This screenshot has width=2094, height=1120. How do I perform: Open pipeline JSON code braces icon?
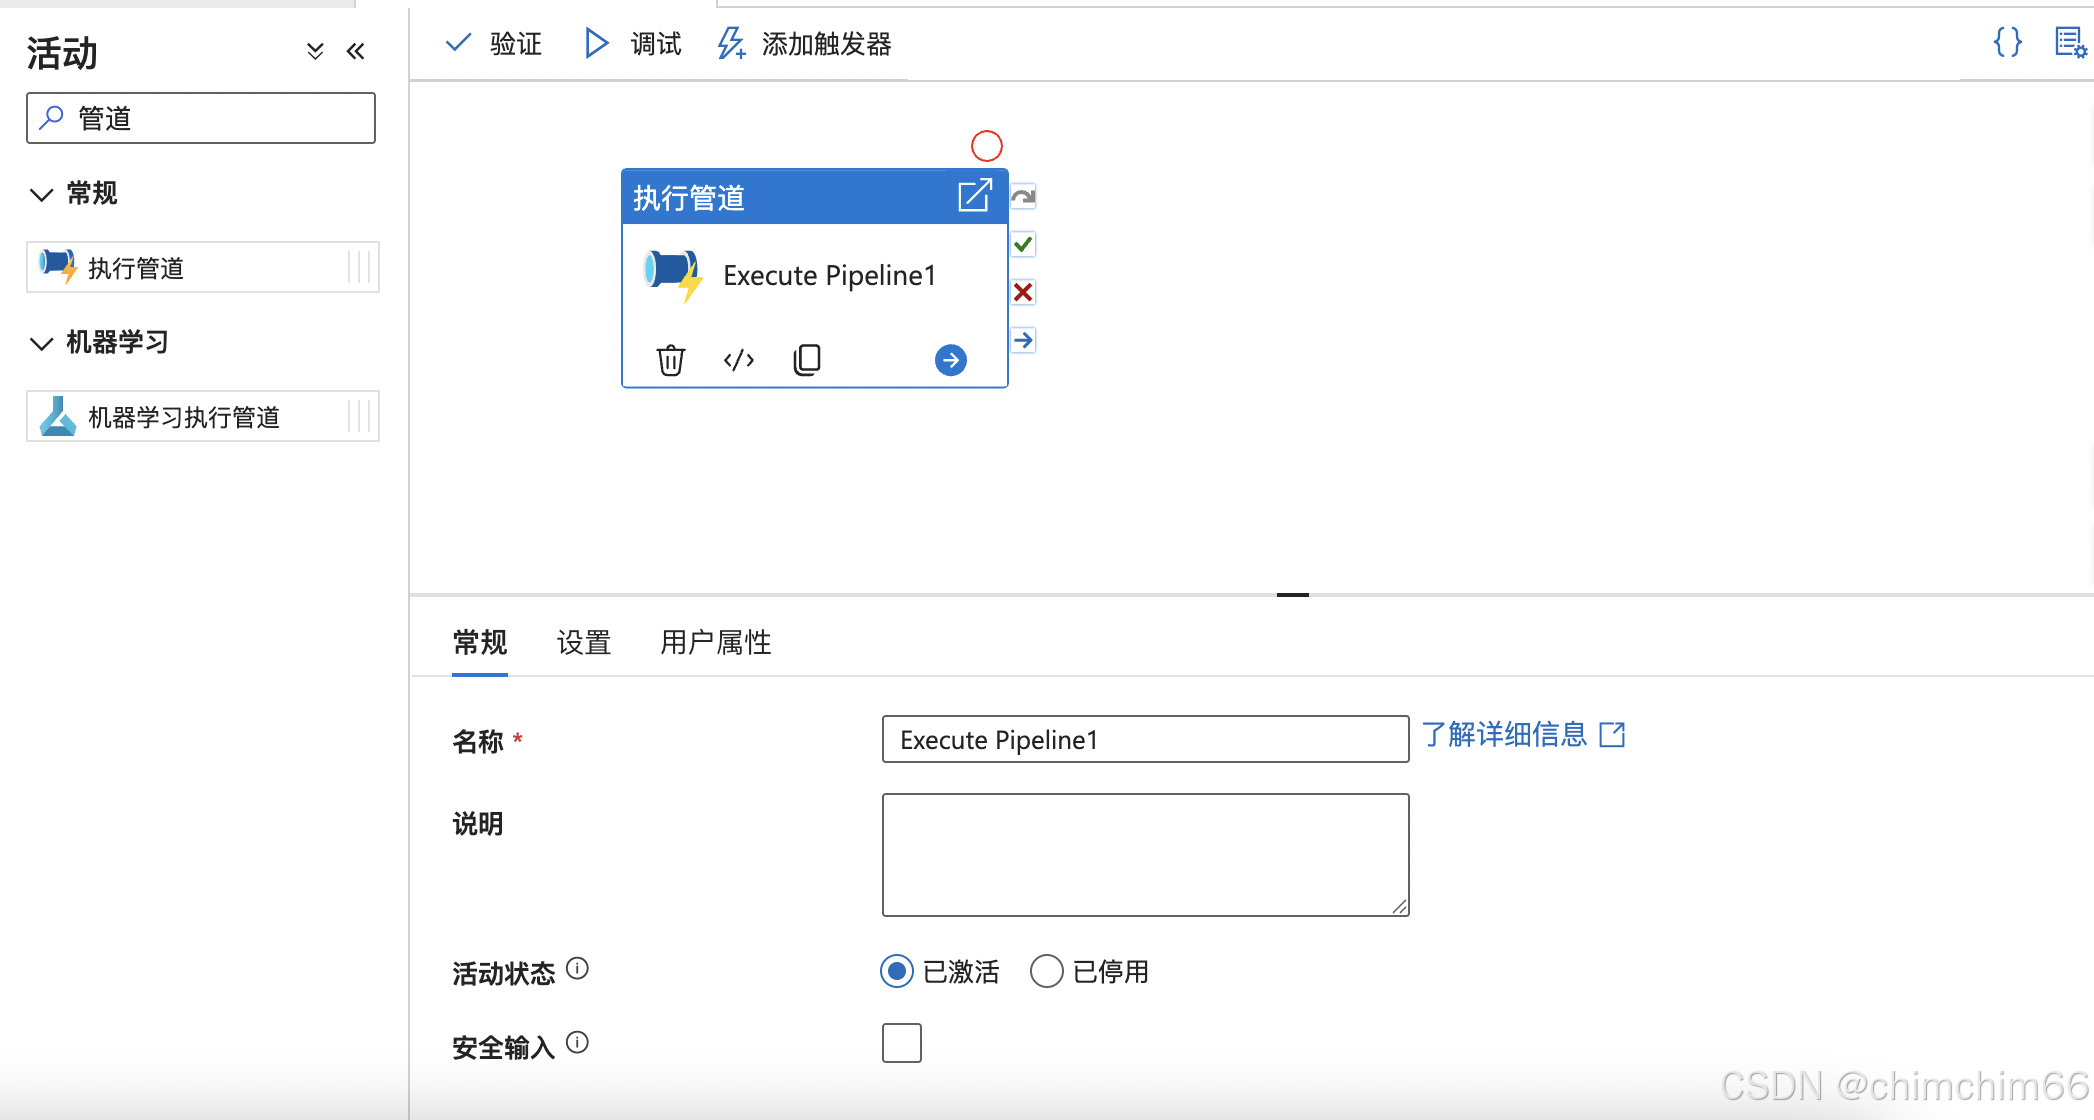2007,42
